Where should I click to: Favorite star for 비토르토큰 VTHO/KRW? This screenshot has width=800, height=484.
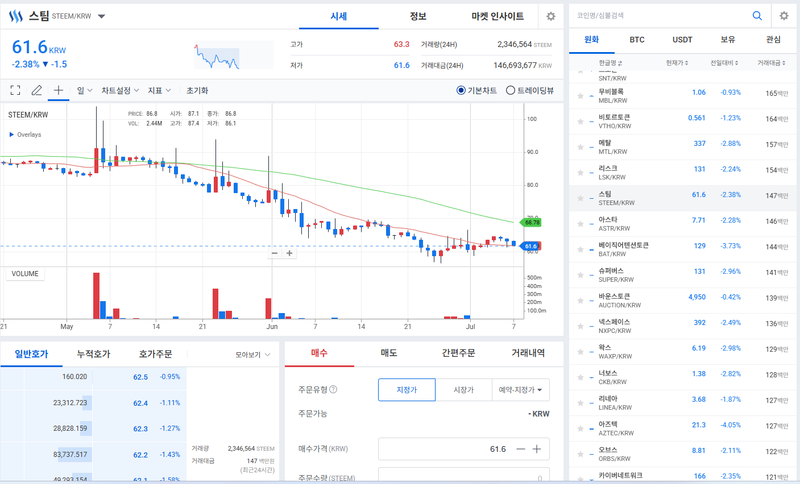pos(580,121)
